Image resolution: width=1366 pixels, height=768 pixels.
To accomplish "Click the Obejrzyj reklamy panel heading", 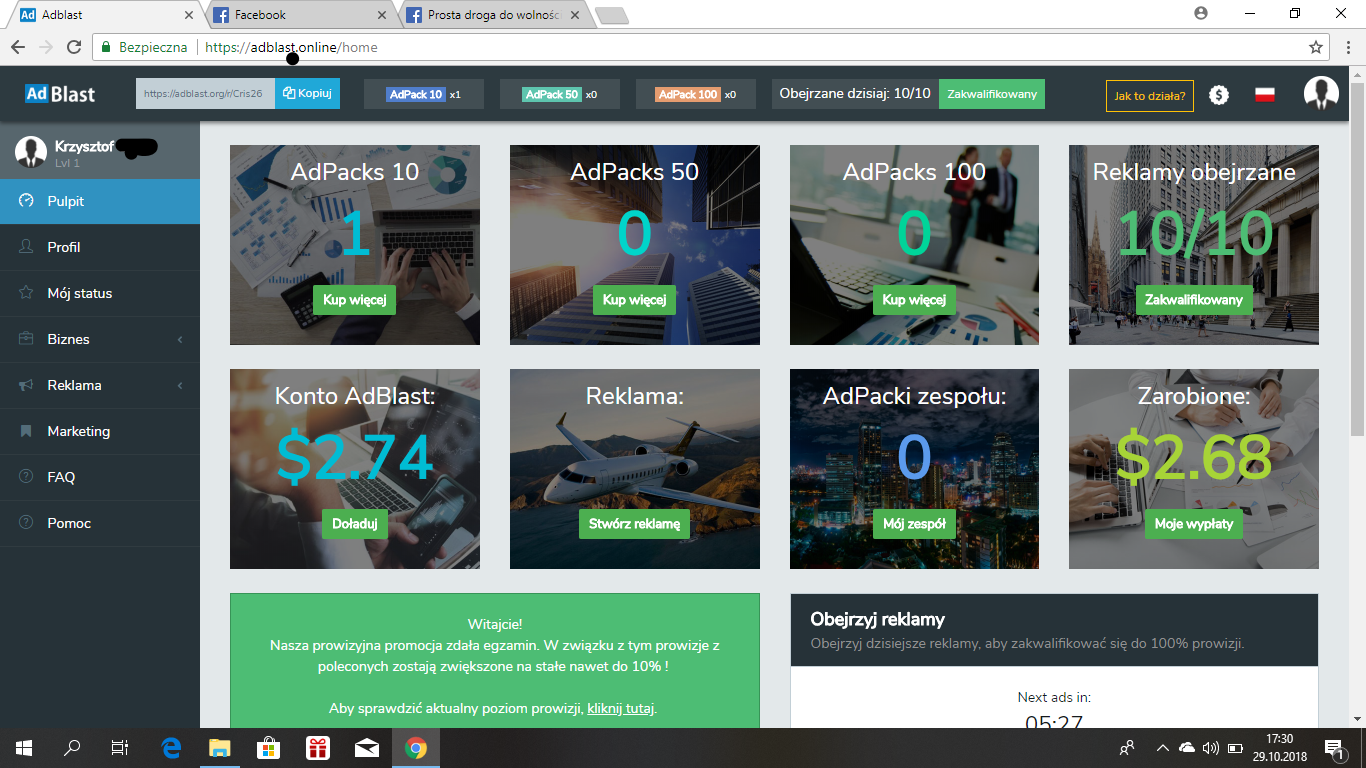I will [x=877, y=620].
